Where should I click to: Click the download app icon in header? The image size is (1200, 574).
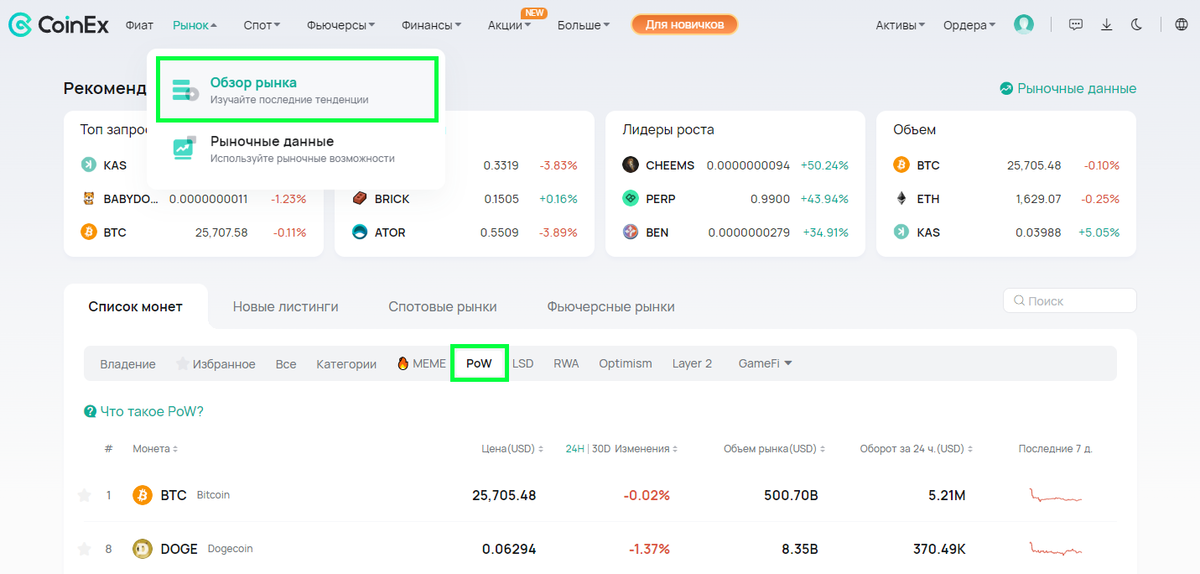(1106, 24)
